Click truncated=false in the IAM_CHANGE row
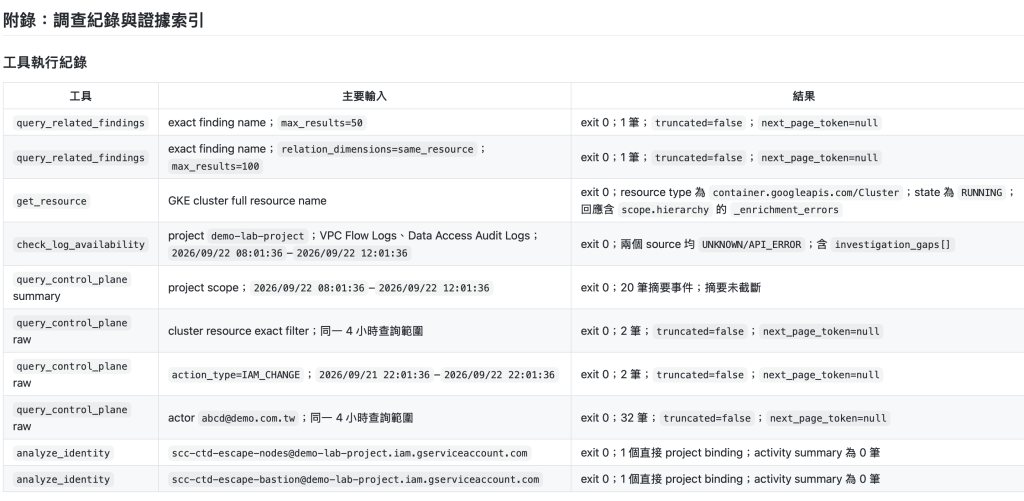Screen dimensions: 1024x501 coord(700,375)
